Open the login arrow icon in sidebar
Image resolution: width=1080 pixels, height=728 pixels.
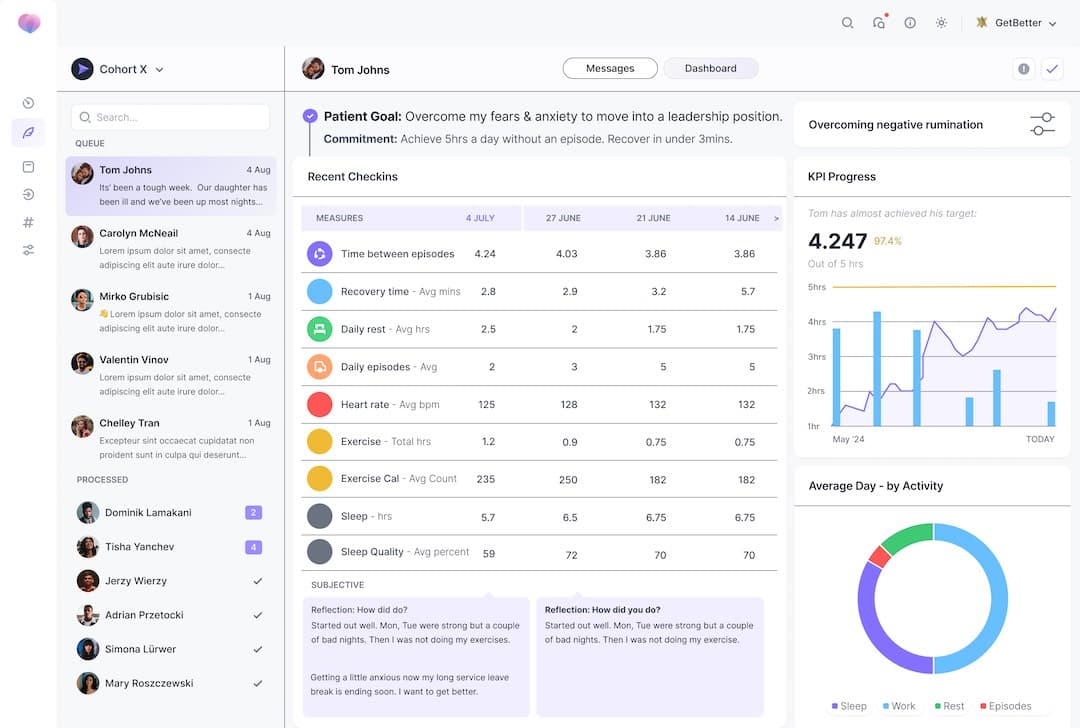(28, 194)
